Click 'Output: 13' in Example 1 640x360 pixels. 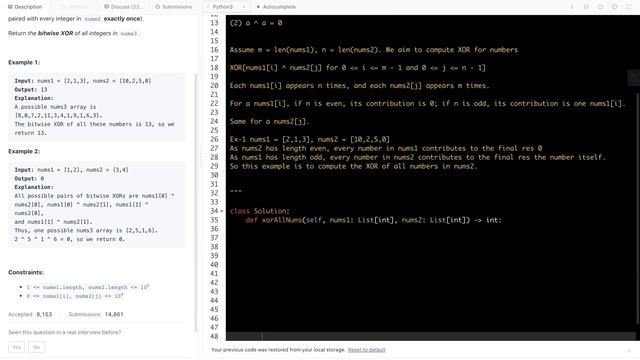31,90
